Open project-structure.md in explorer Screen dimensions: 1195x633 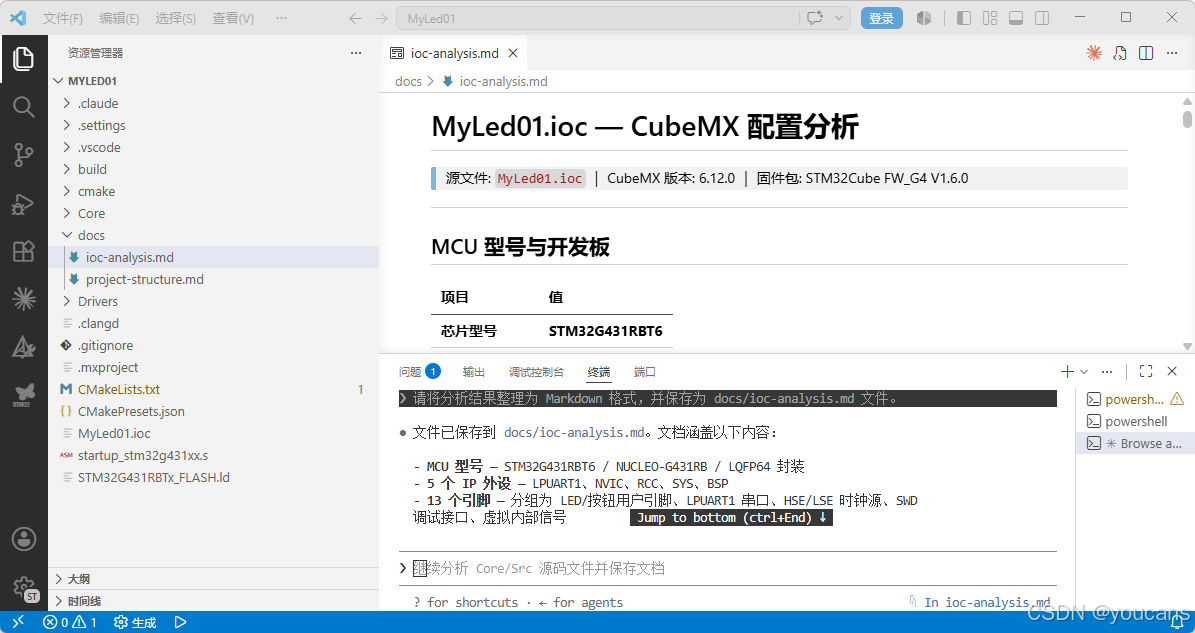(x=213, y=279)
